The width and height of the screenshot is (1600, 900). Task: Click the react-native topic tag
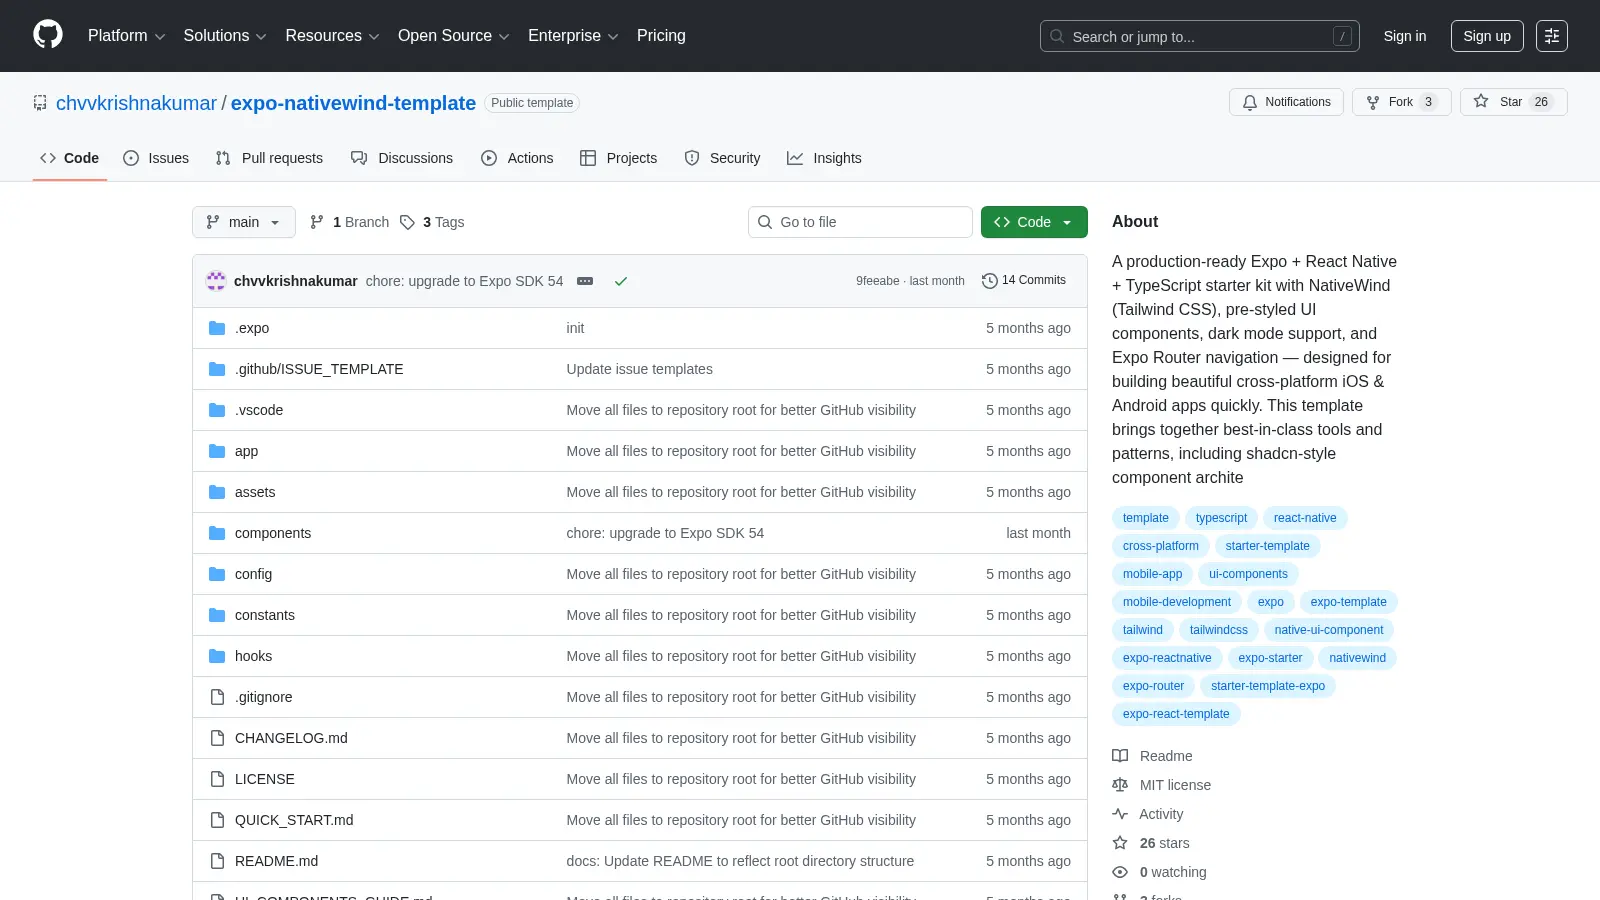point(1305,518)
